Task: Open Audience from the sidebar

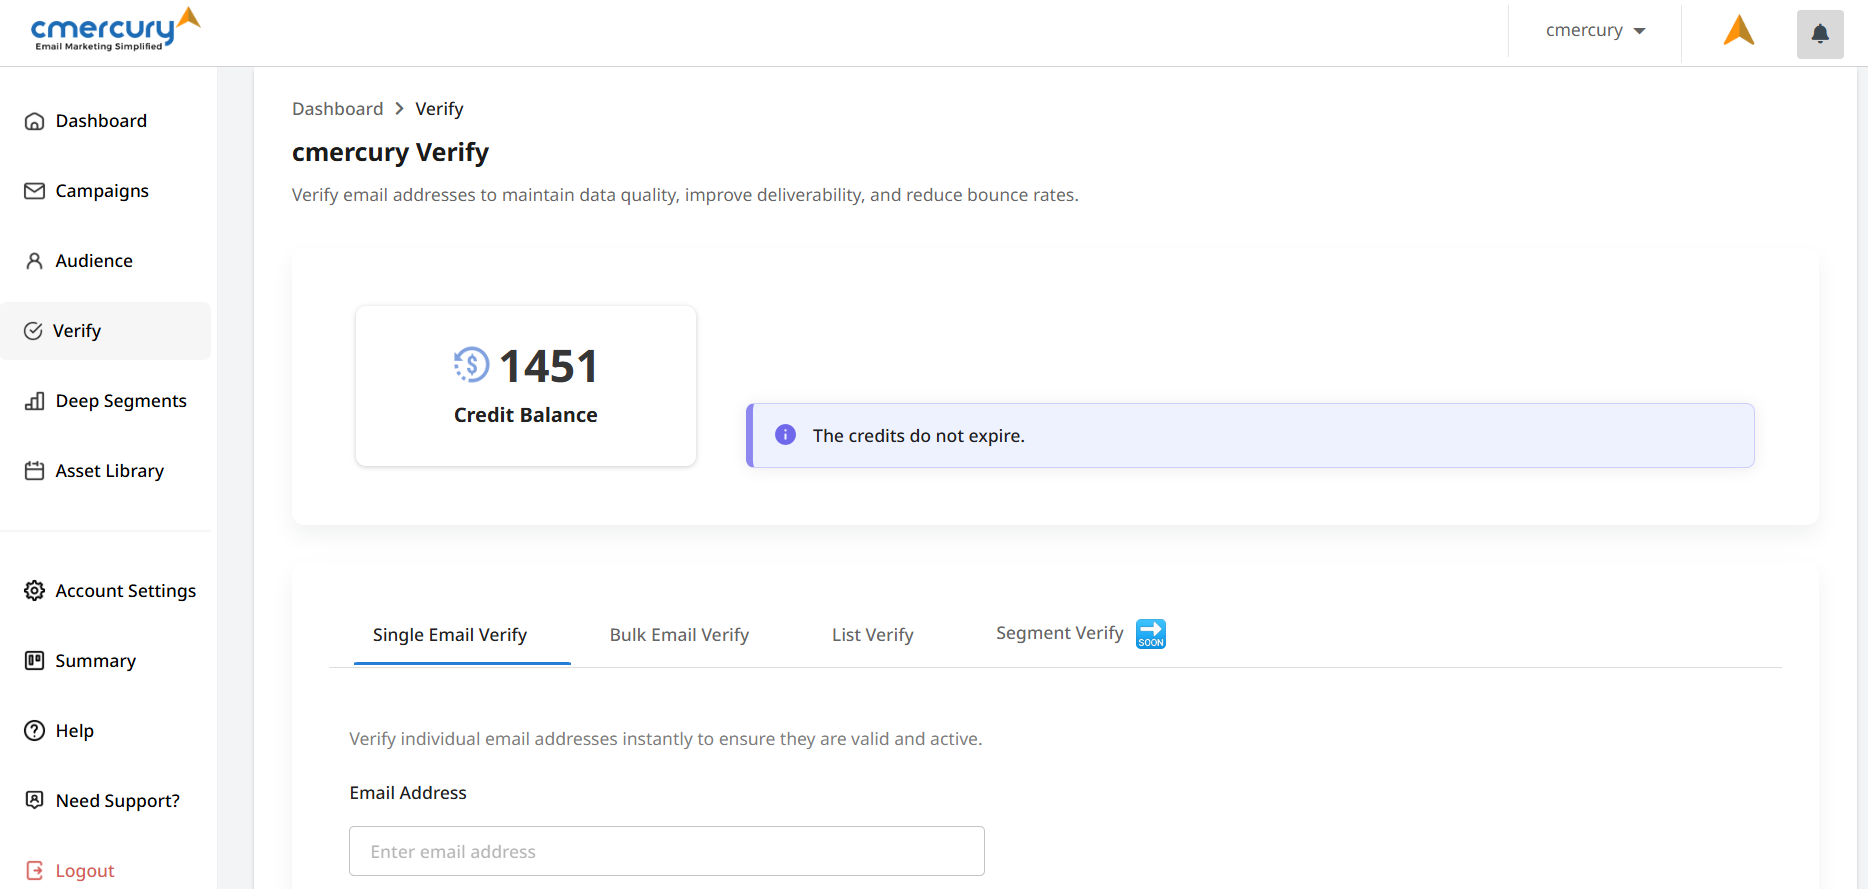Action: click(x=94, y=261)
